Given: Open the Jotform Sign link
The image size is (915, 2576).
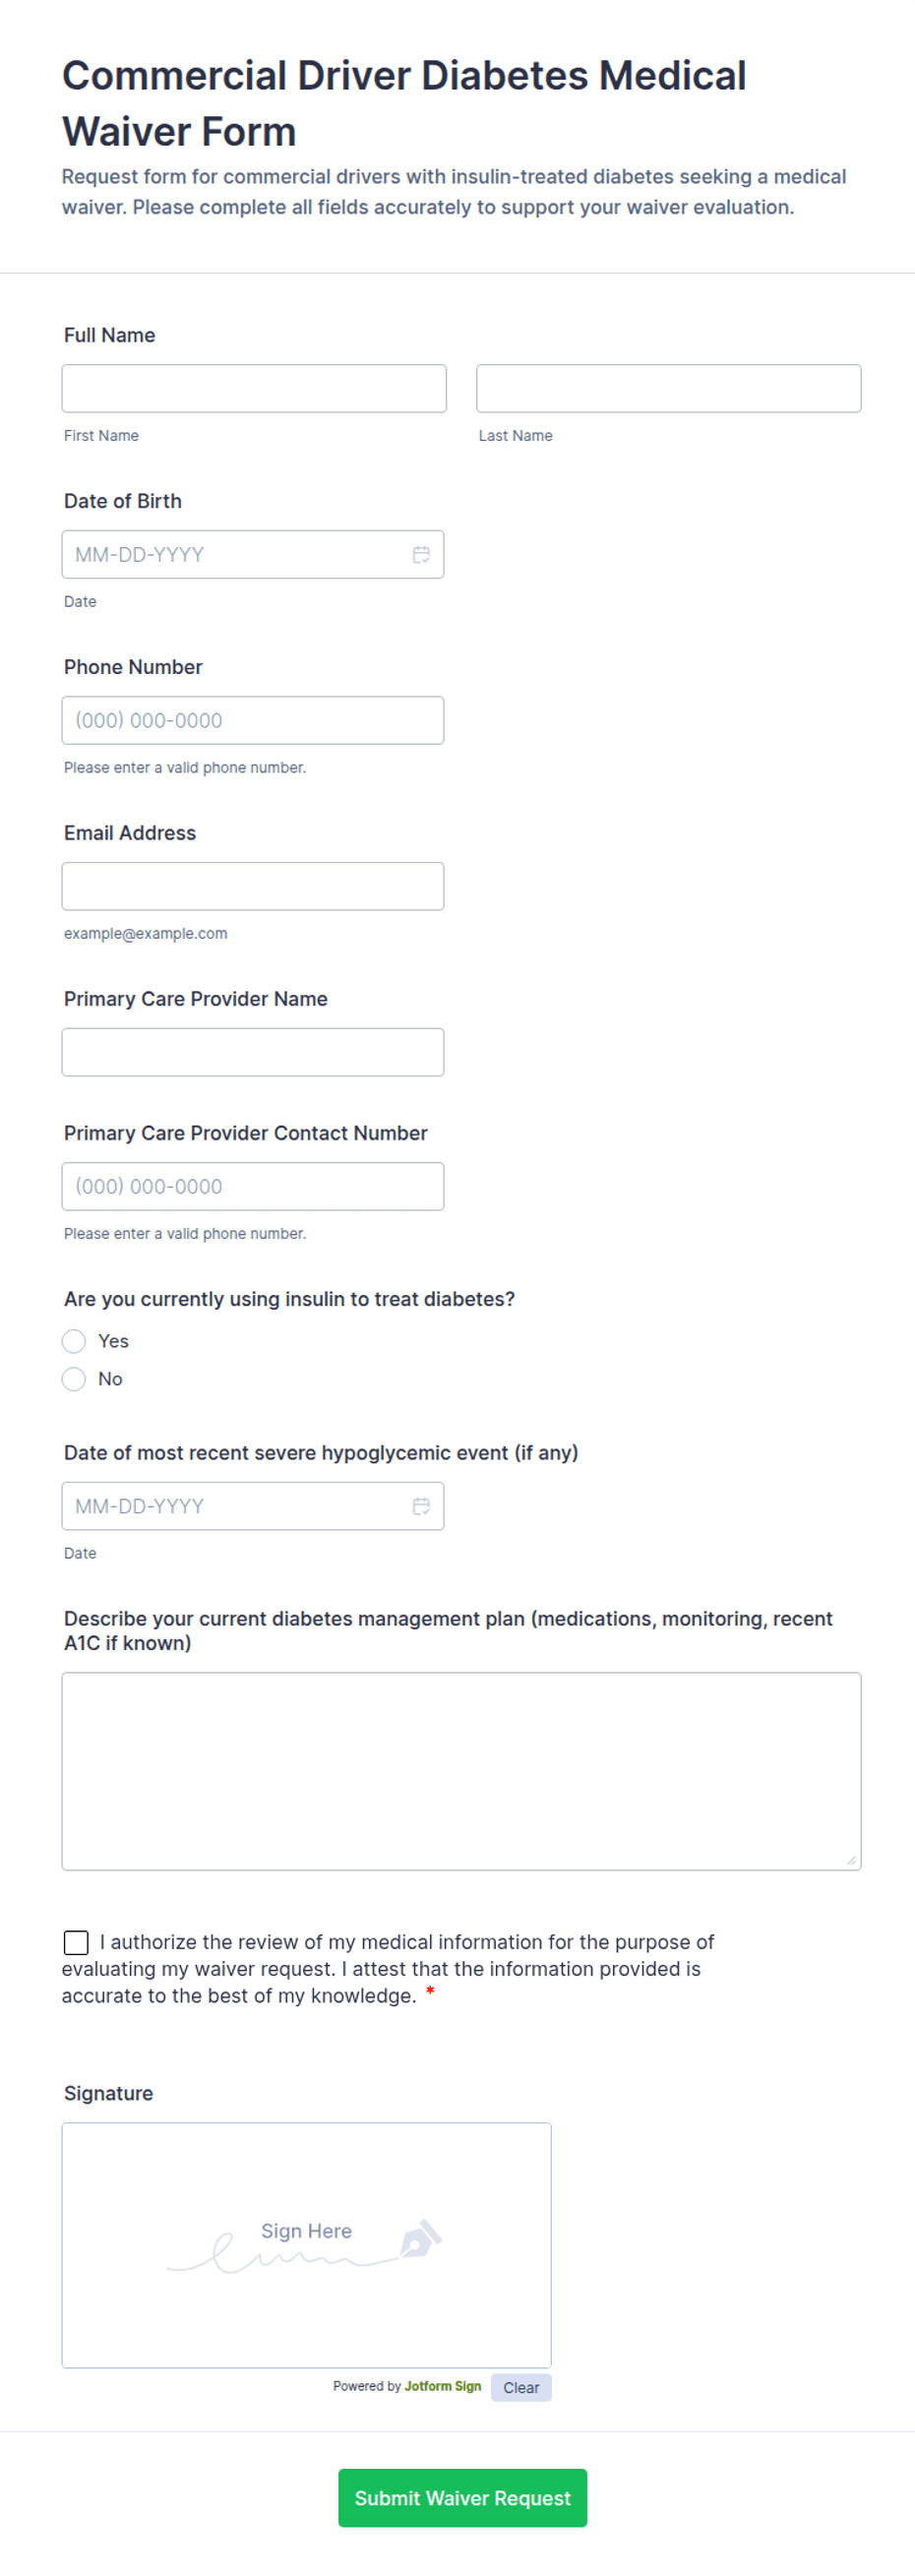Looking at the screenshot, I should point(442,2386).
